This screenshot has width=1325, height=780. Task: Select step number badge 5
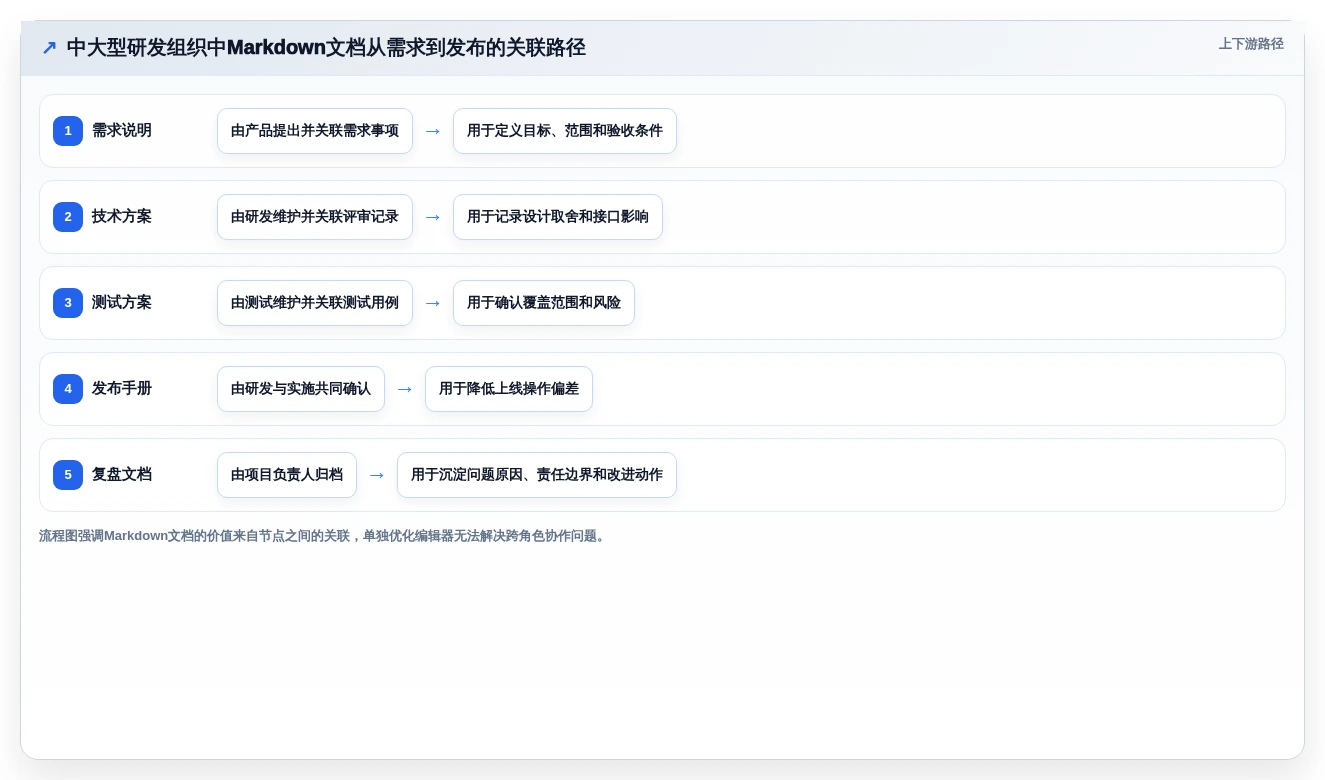[x=68, y=475]
